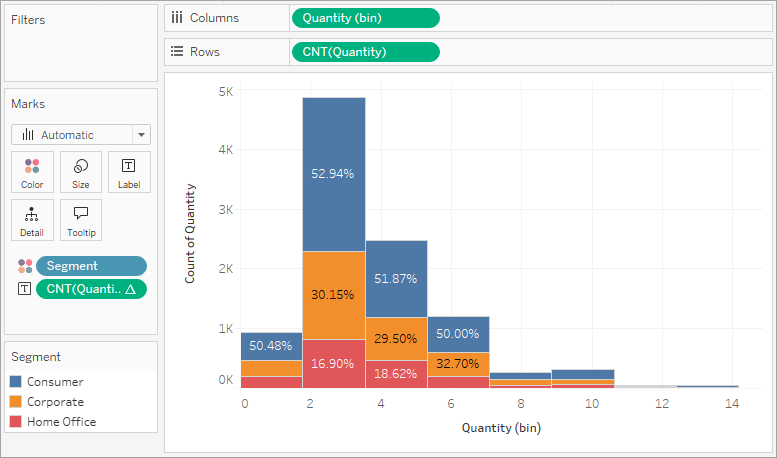Open the Detail marks card
The height and width of the screenshot is (458, 777).
point(32,220)
